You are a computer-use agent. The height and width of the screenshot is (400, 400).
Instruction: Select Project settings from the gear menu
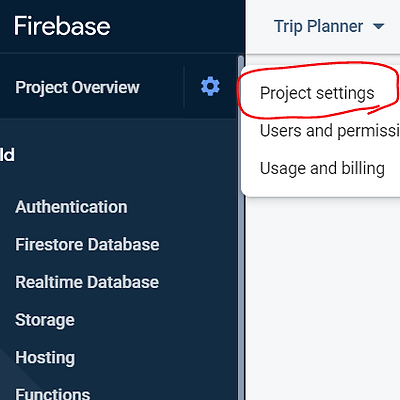point(317,93)
